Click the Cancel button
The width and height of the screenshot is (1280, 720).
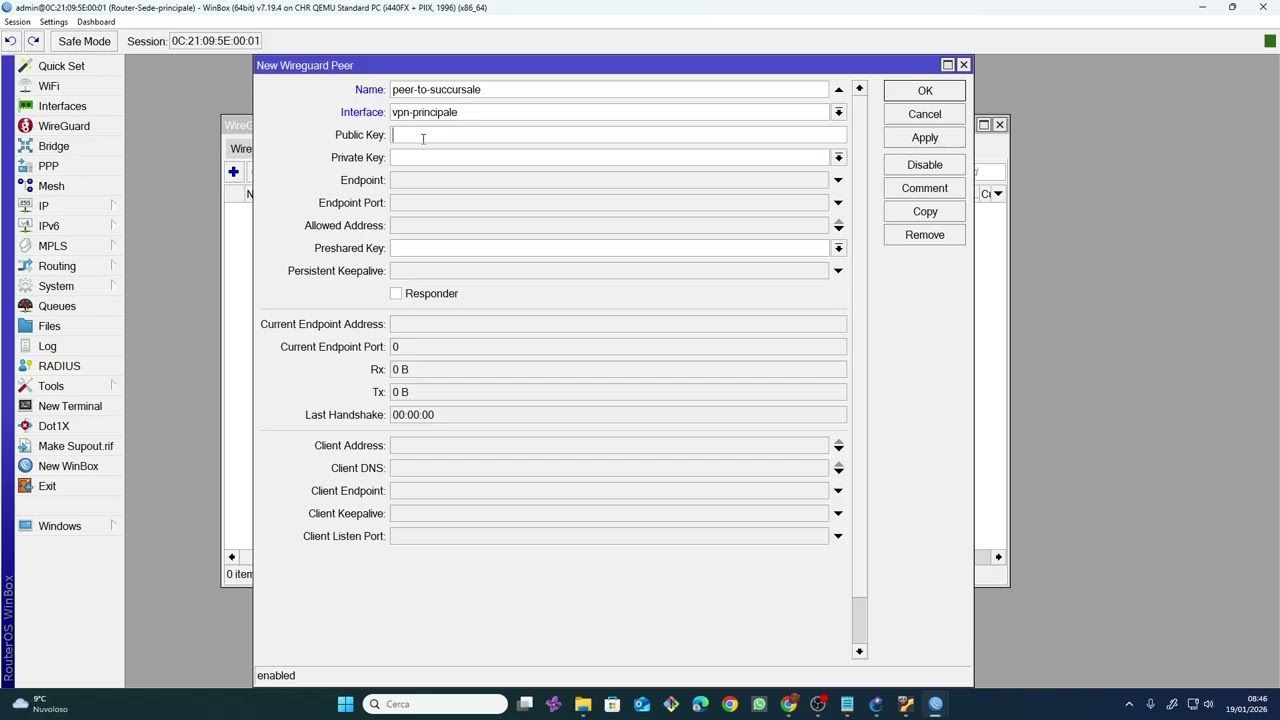(925, 114)
